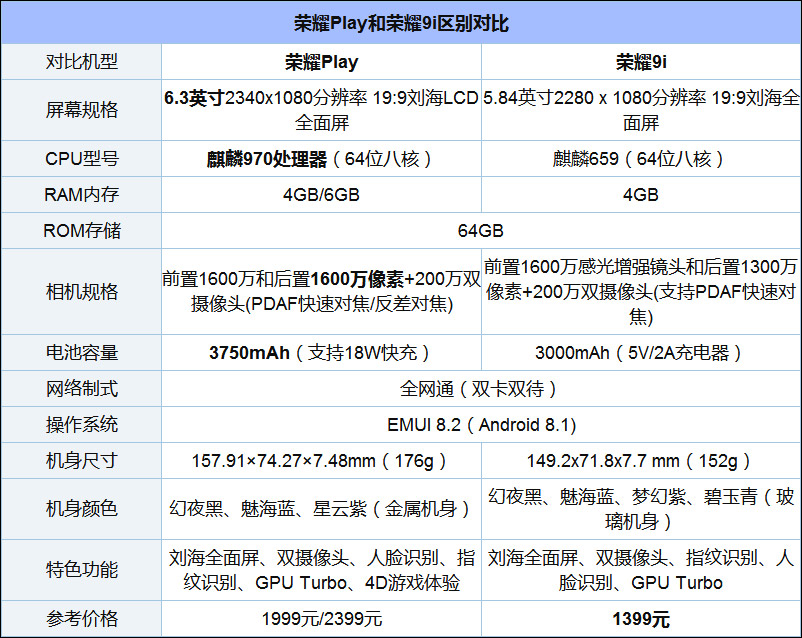Click the 3750mAh battery cell

point(321,353)
